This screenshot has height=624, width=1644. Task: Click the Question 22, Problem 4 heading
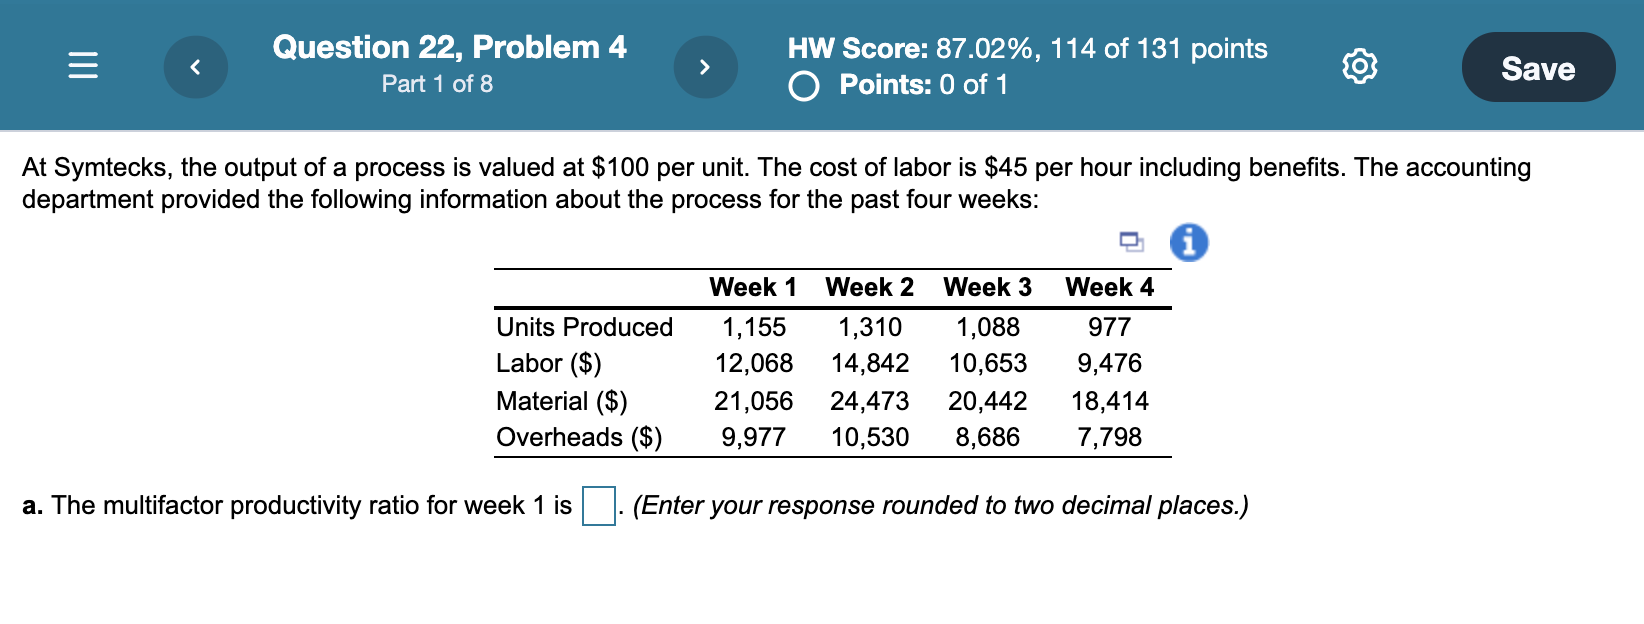[450, 46]
